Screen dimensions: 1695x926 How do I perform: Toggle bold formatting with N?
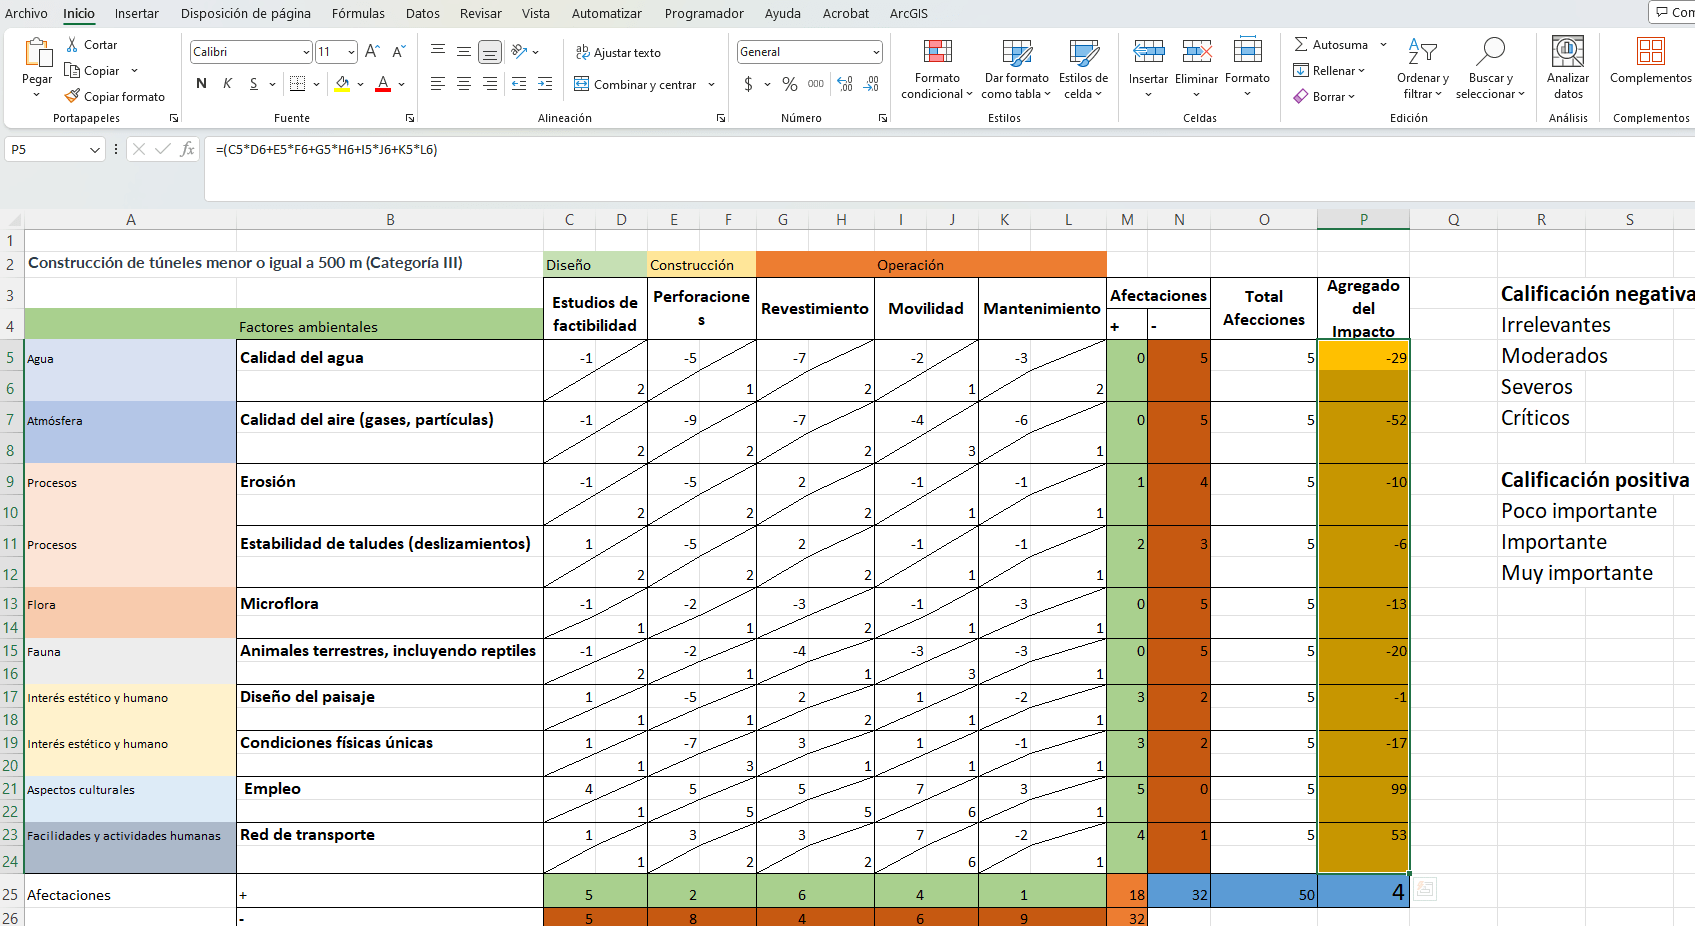[x=201, y=84]
